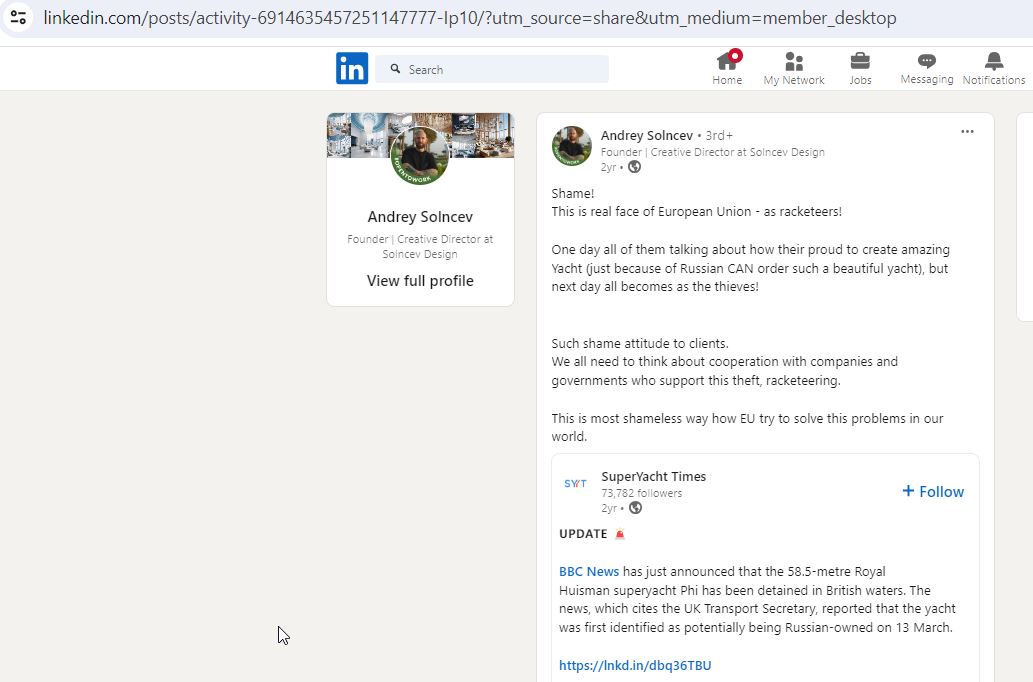Open My Network page
The image size is (1033, 682).
(794, 69)
